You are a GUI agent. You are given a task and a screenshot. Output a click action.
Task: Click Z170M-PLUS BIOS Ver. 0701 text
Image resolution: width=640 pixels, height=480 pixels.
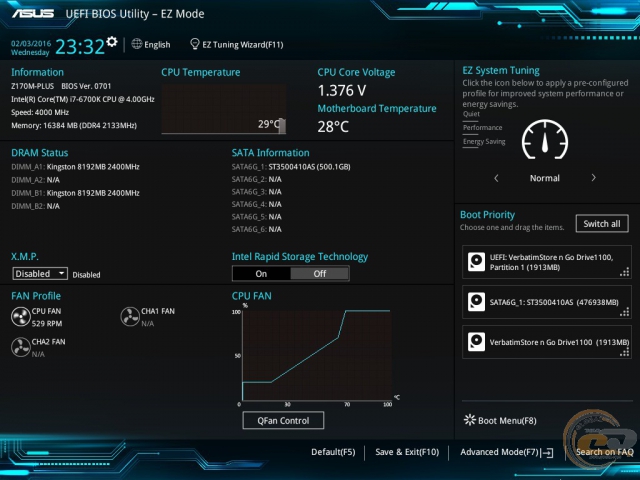61,86
